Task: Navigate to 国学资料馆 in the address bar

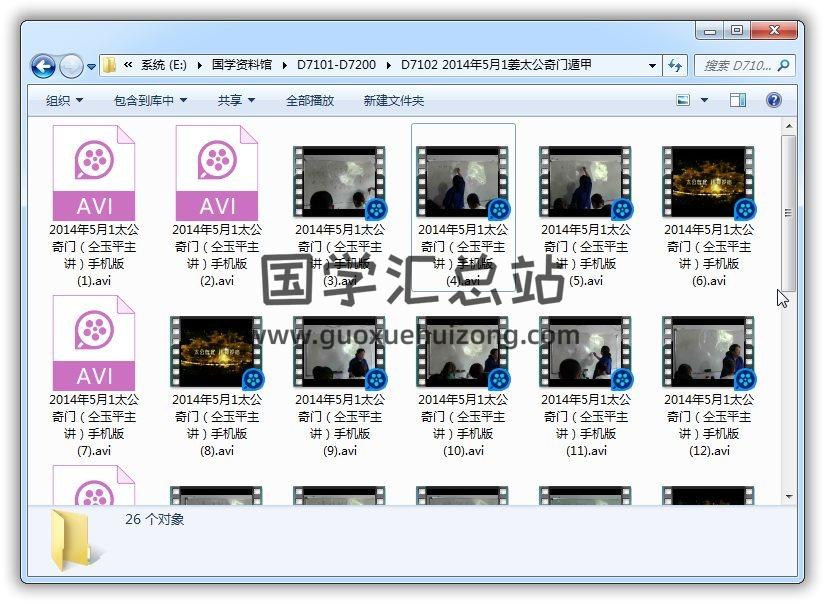Action: pos(241,65)
